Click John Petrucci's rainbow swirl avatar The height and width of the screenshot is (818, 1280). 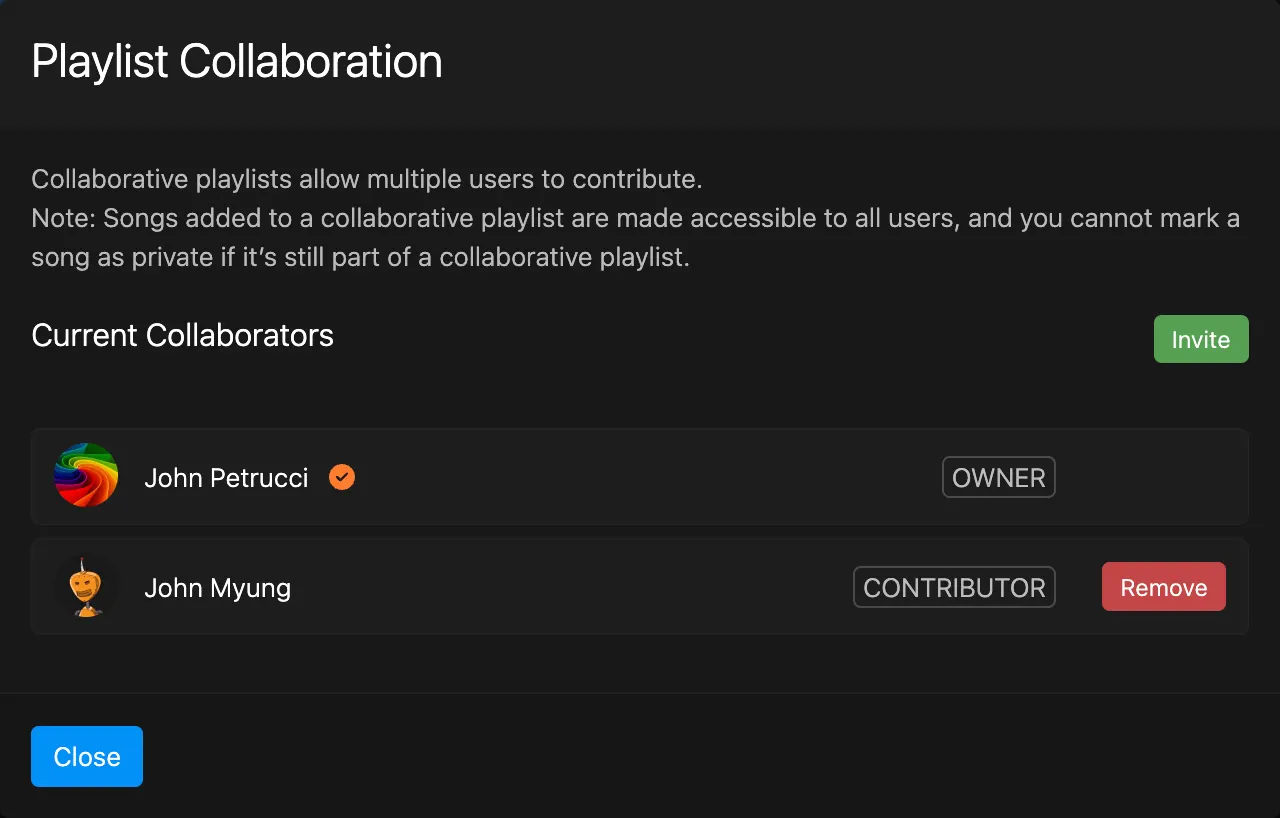pos(86,476)
